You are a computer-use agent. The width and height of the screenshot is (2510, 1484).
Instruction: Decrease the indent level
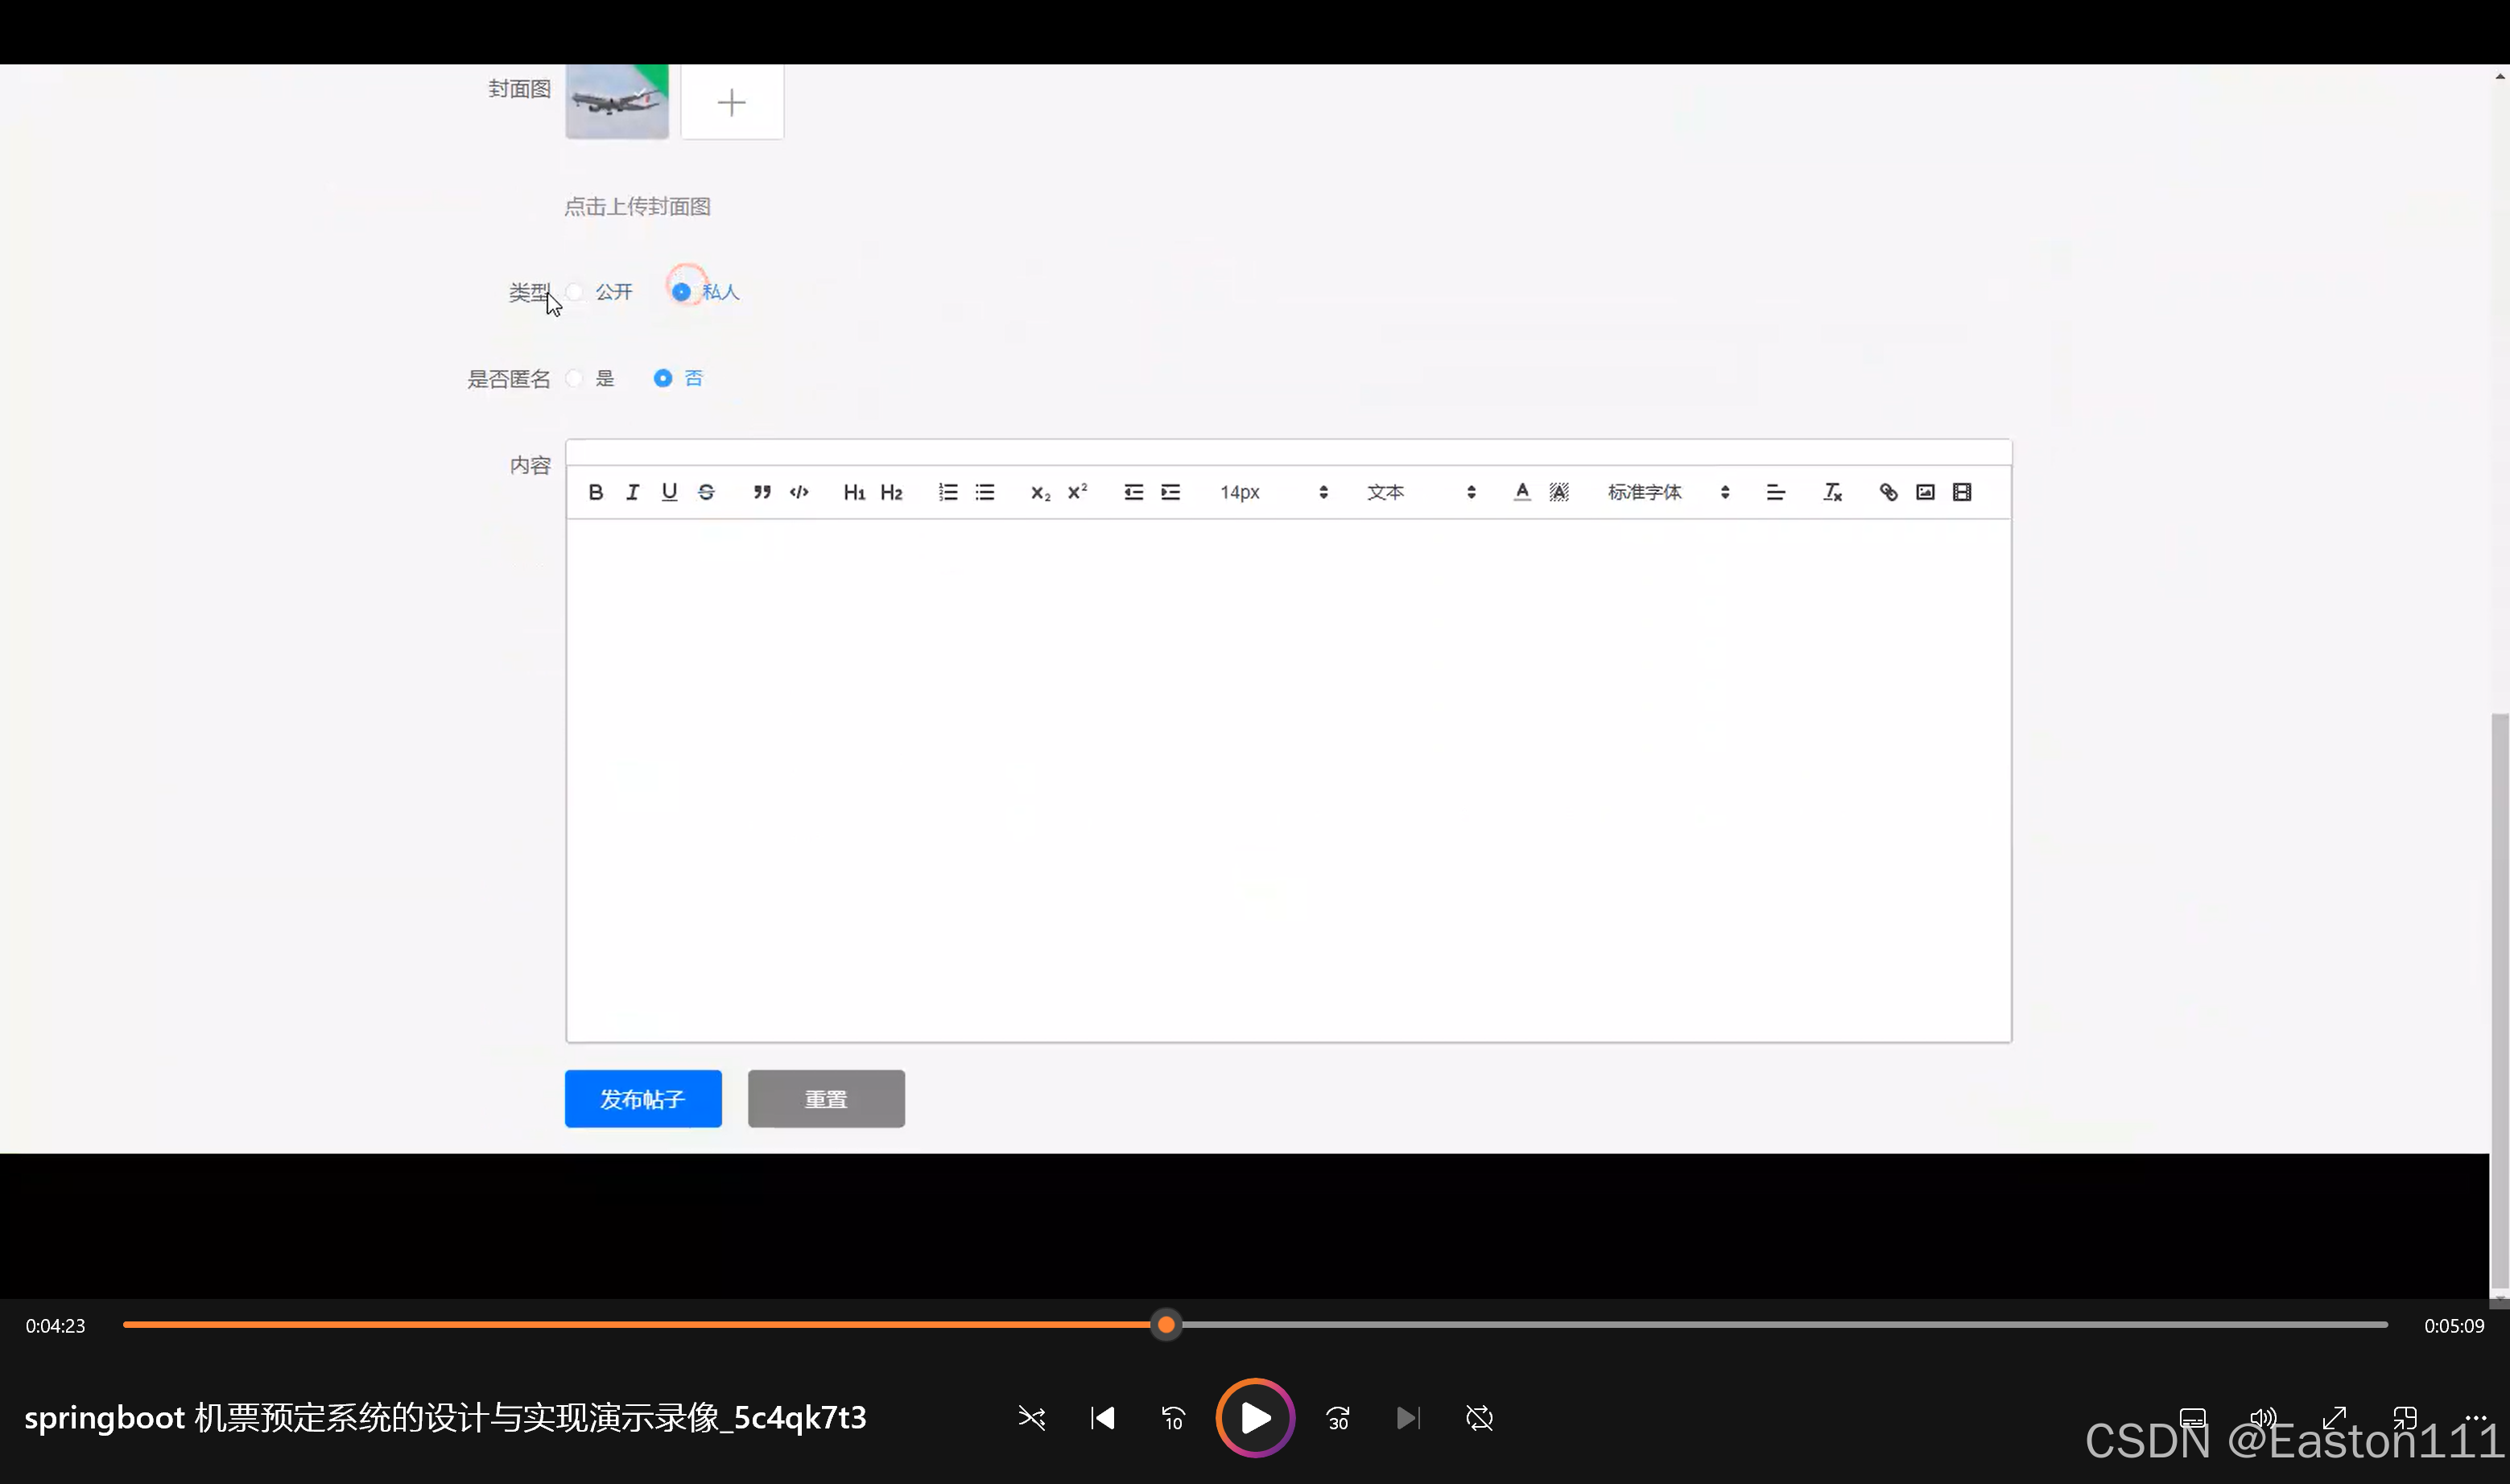[x=1133, y=492]
